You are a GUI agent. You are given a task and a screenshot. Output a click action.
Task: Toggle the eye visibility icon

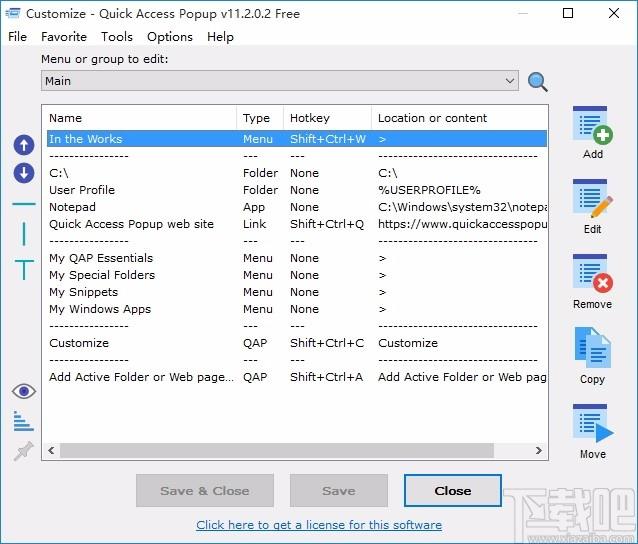click(x=24, y=391)
